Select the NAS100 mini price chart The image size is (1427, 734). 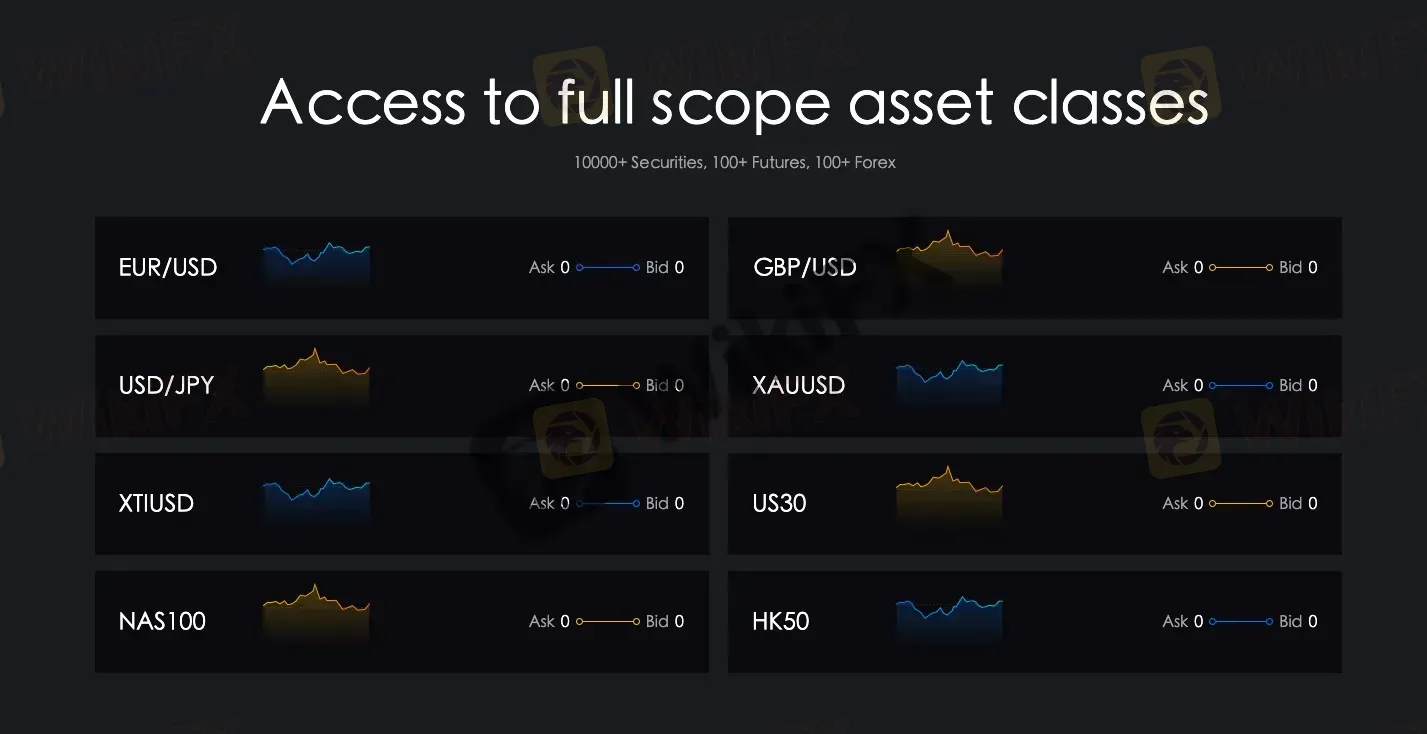point(316,616)
